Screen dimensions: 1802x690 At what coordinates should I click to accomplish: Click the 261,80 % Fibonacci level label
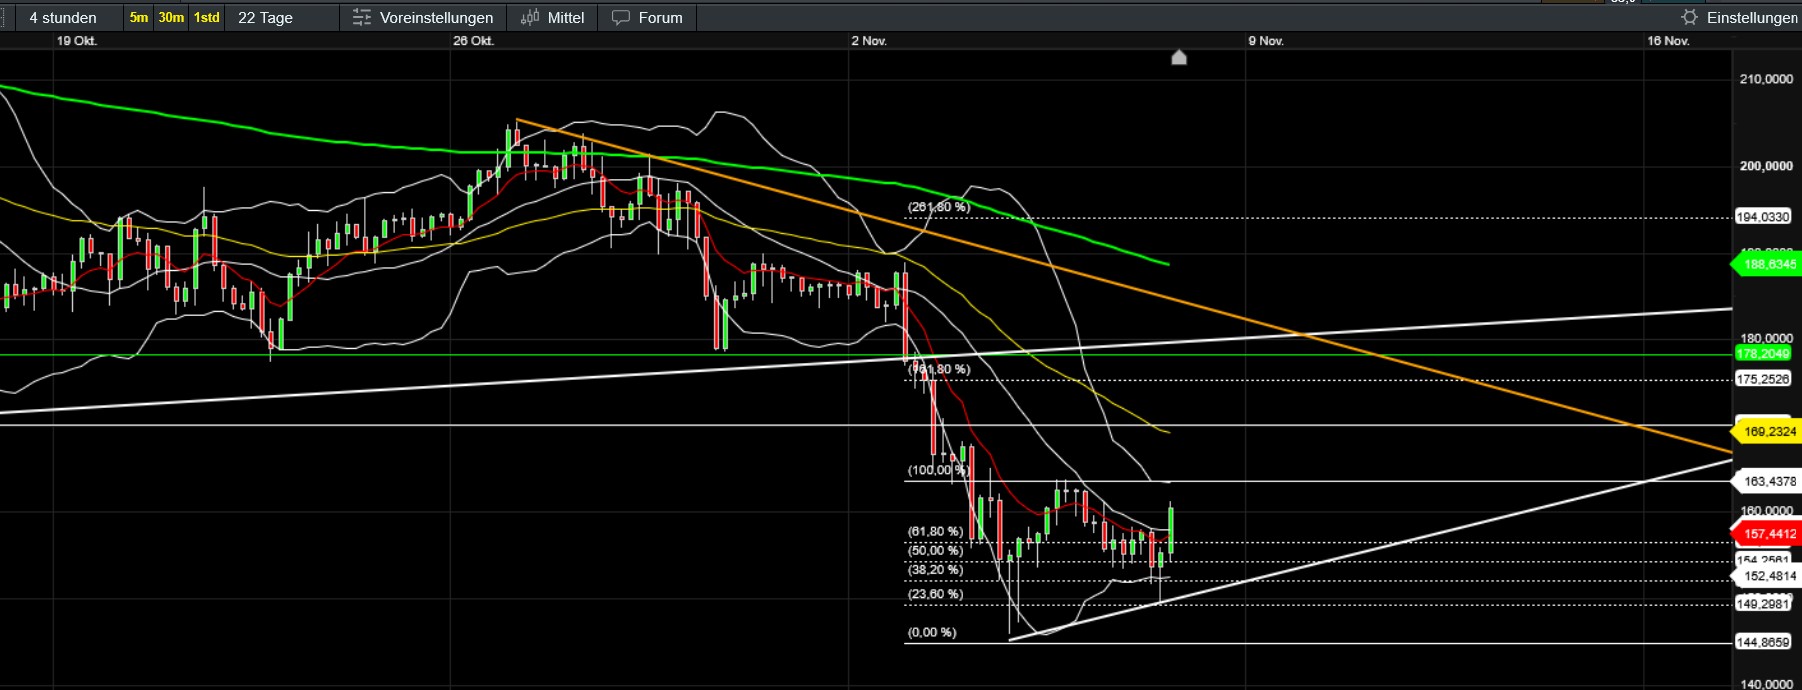pos(938,207)
